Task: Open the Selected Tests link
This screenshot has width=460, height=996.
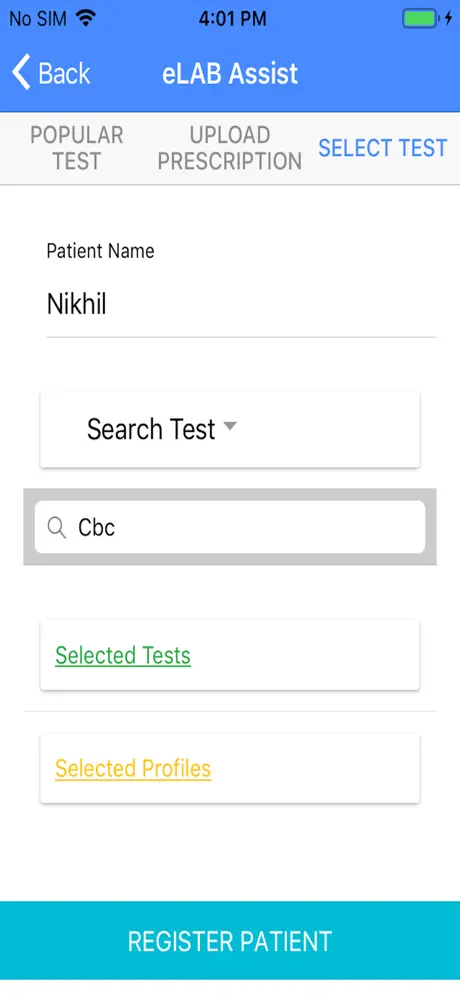Action: click(x=123, y=655)
